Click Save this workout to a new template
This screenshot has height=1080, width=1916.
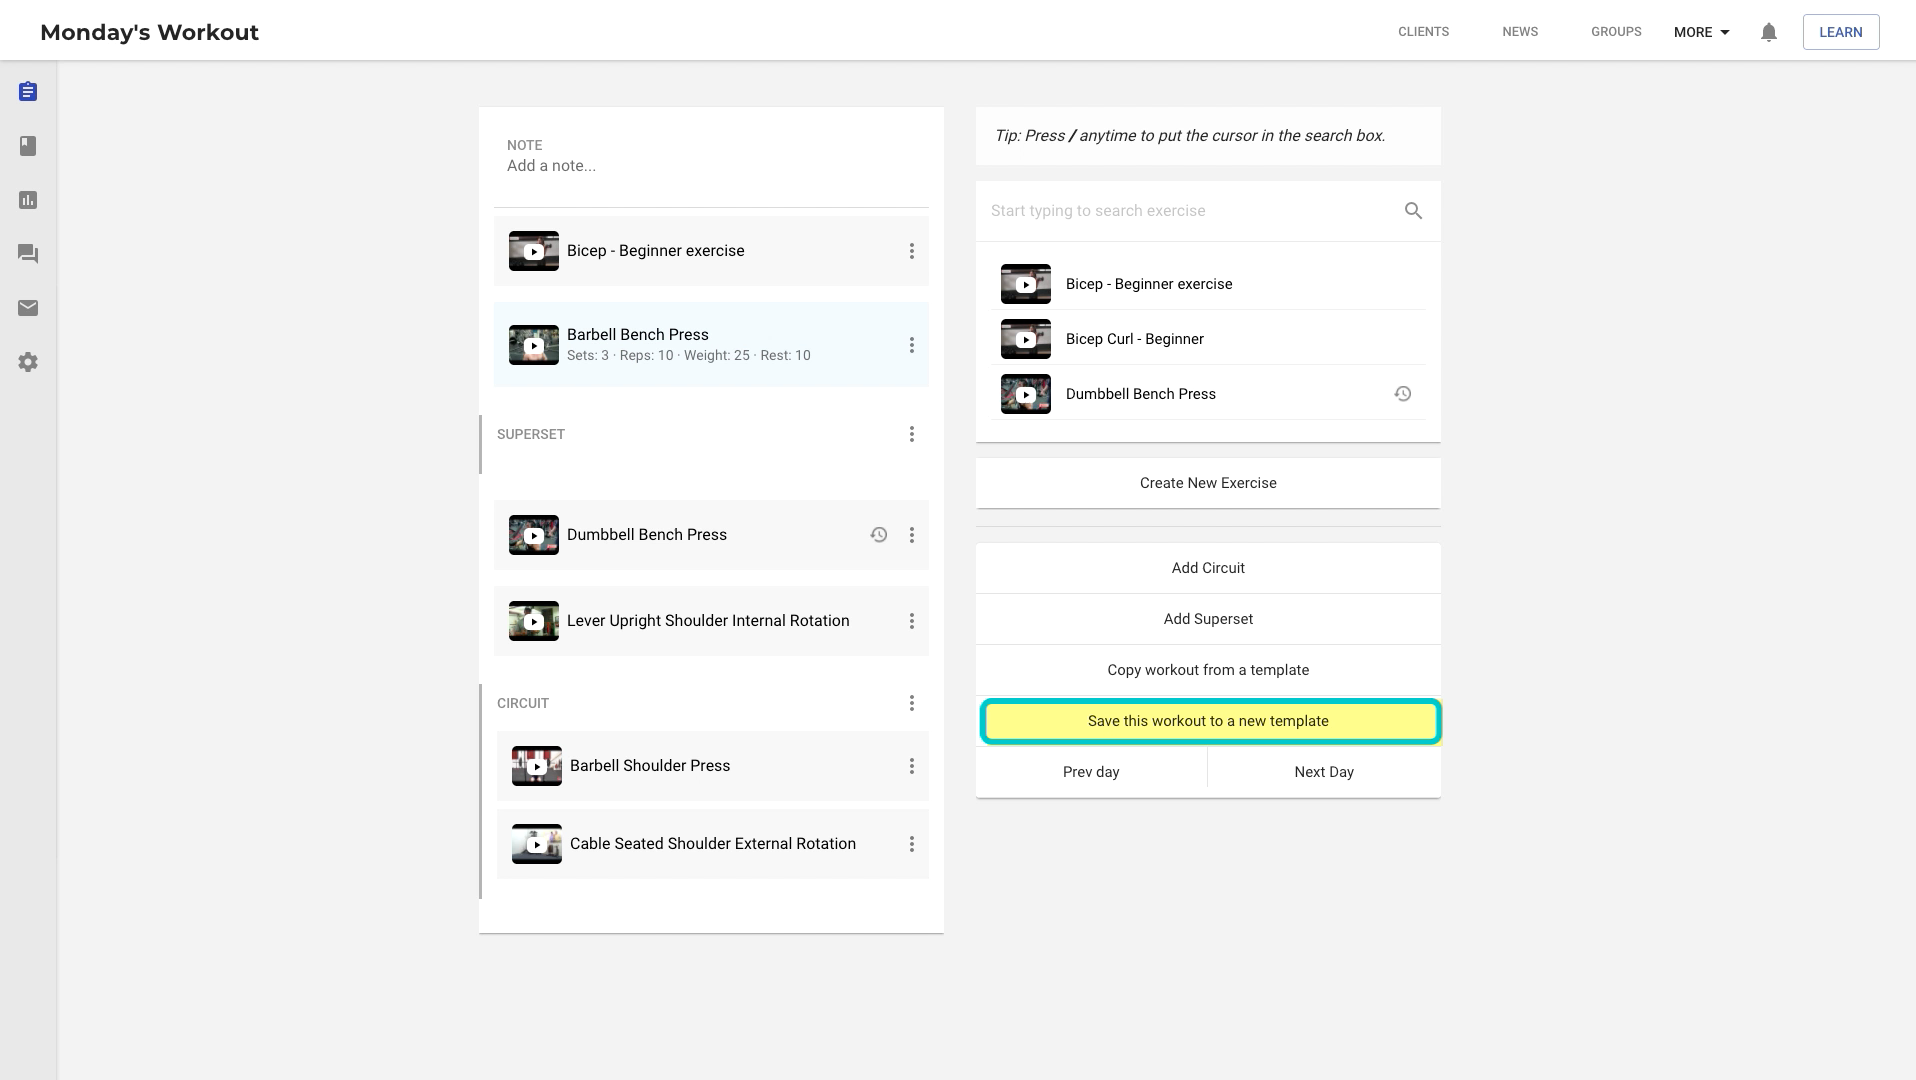(1208, 721)
